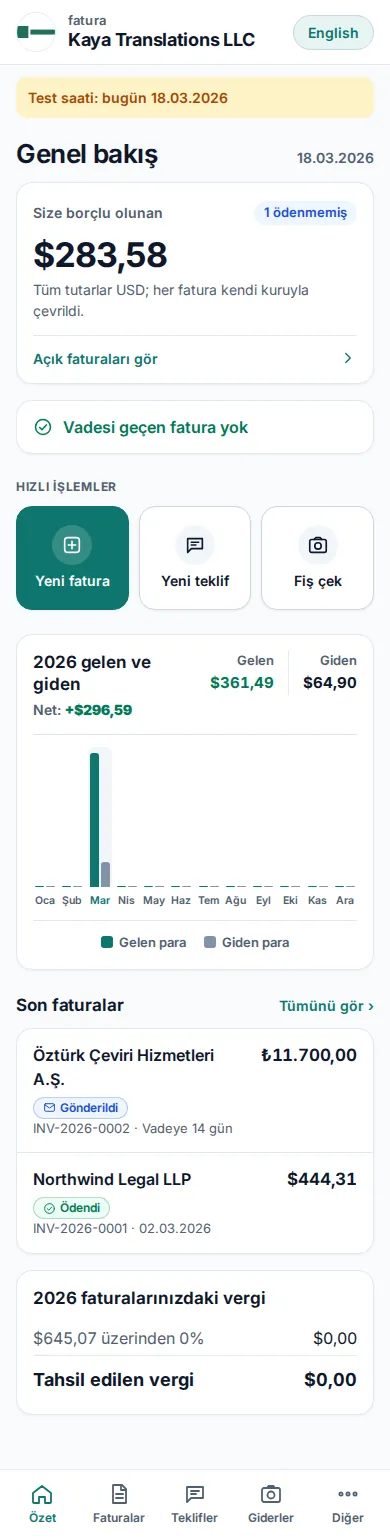Open Açık faturaları gör link
390x1539 pixels.
click(96, 359)
